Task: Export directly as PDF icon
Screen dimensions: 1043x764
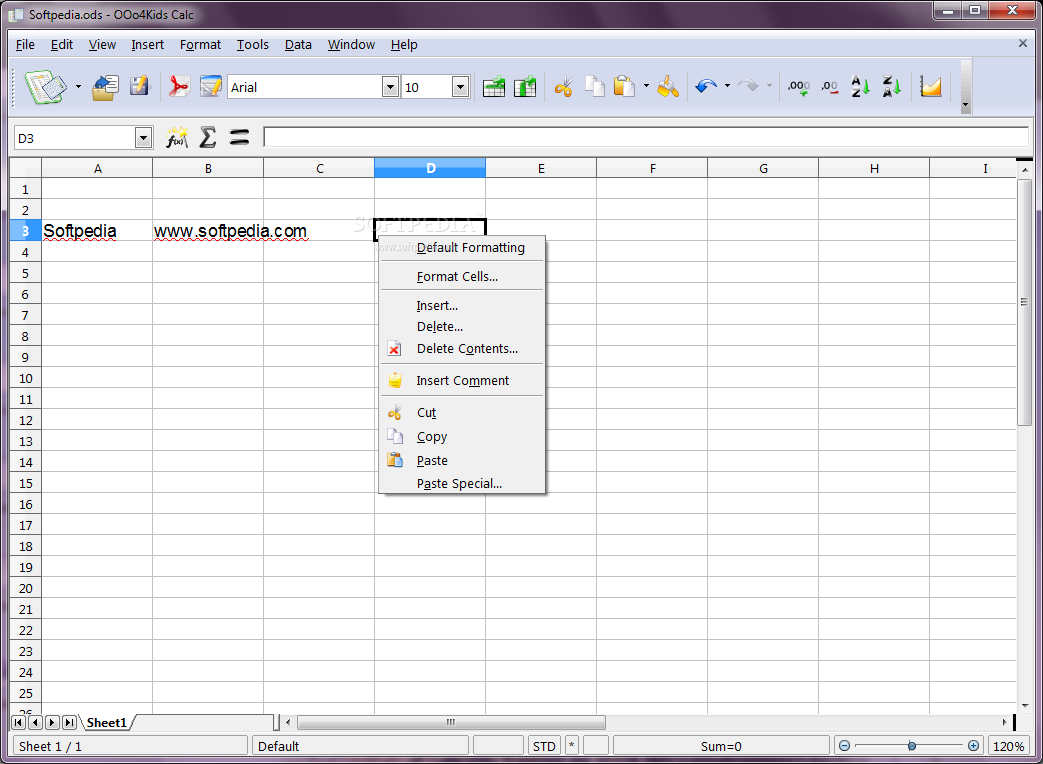Action: point(179,86)
